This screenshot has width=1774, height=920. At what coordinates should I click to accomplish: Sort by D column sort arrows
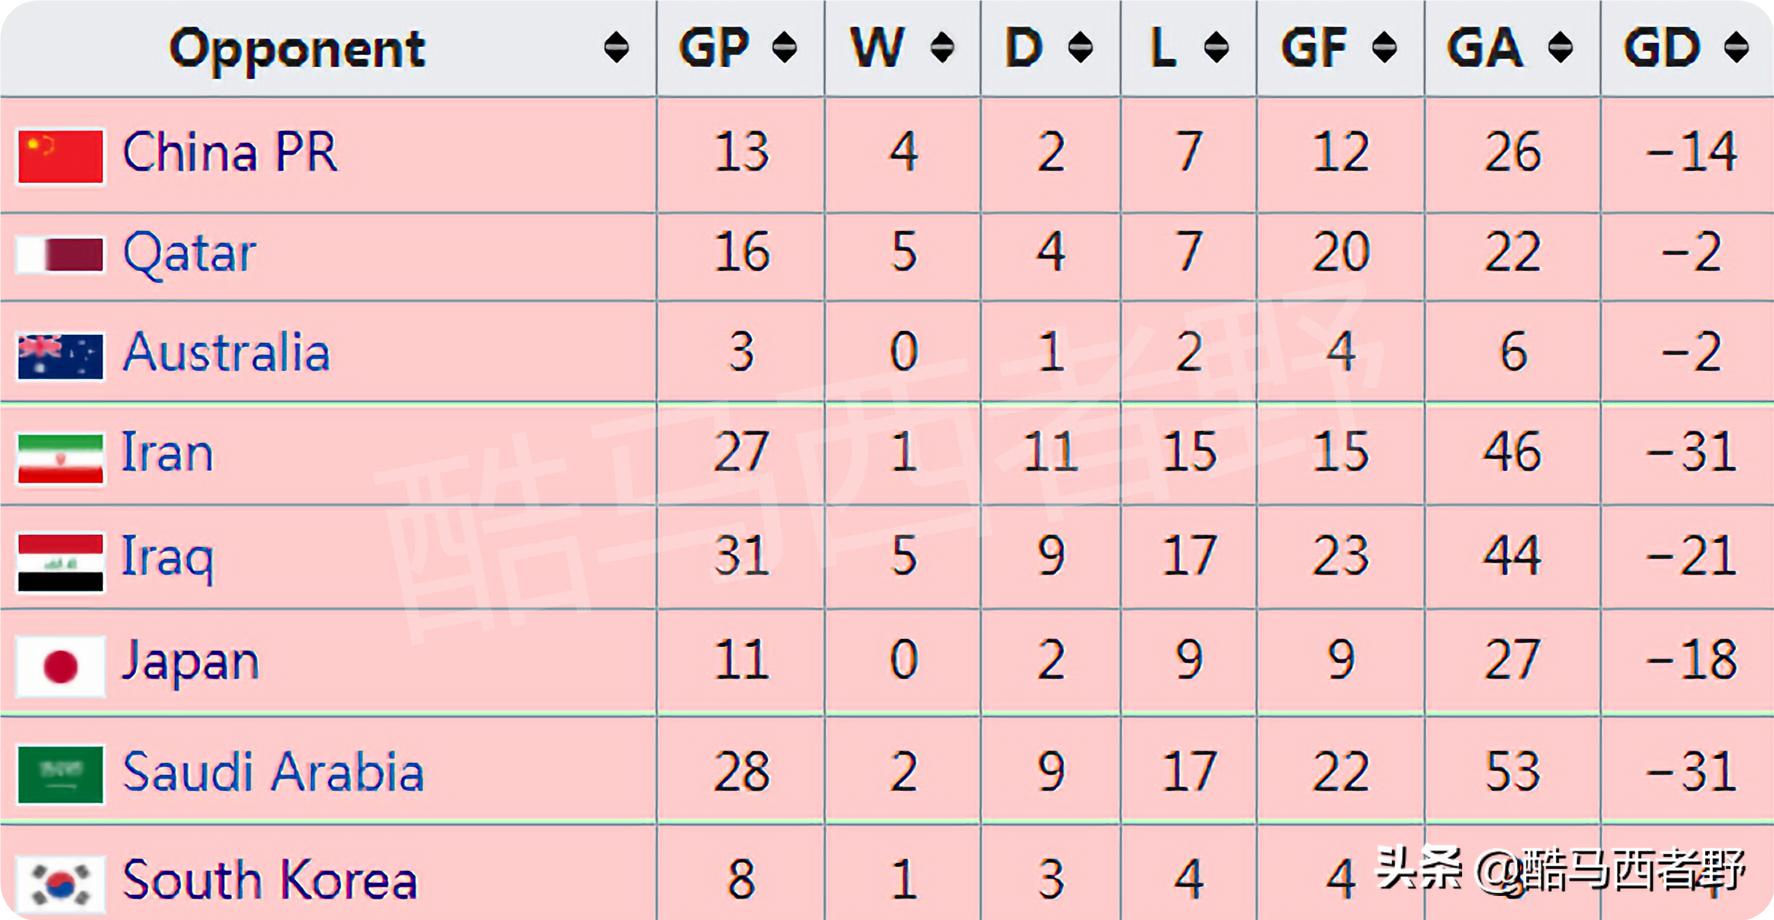[x=1080, y=47]
